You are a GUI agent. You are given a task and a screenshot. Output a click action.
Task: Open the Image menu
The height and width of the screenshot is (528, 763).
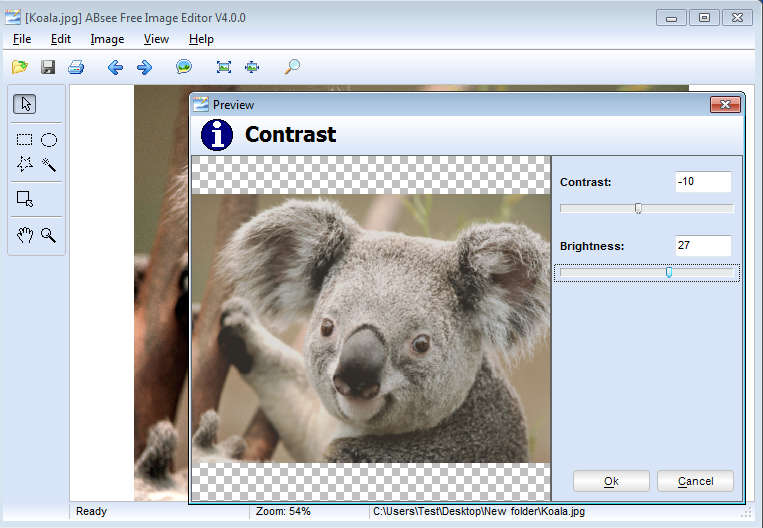[x=107, y=39]
